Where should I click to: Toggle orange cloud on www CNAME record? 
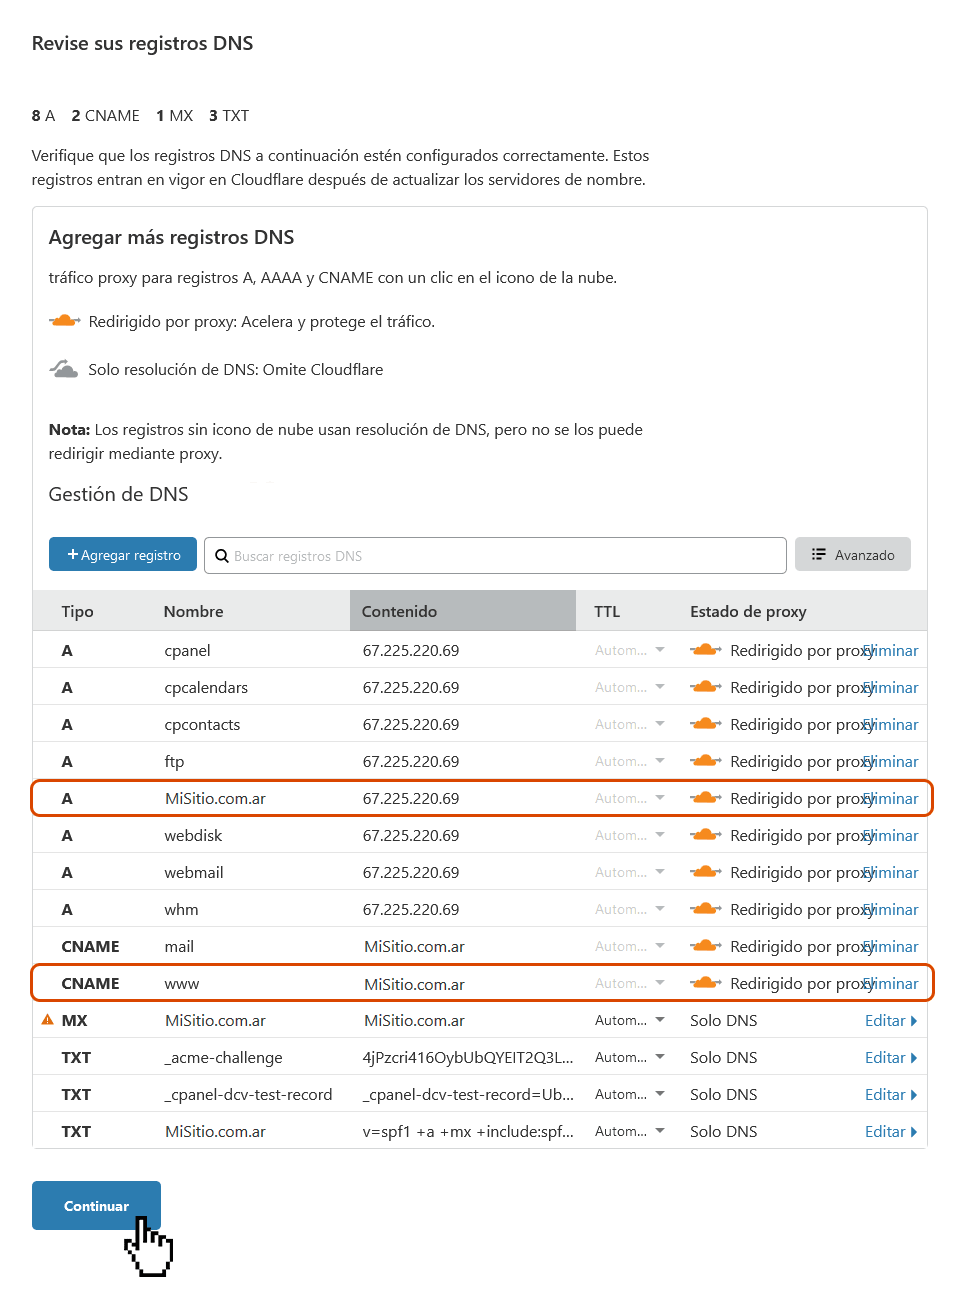706,983
